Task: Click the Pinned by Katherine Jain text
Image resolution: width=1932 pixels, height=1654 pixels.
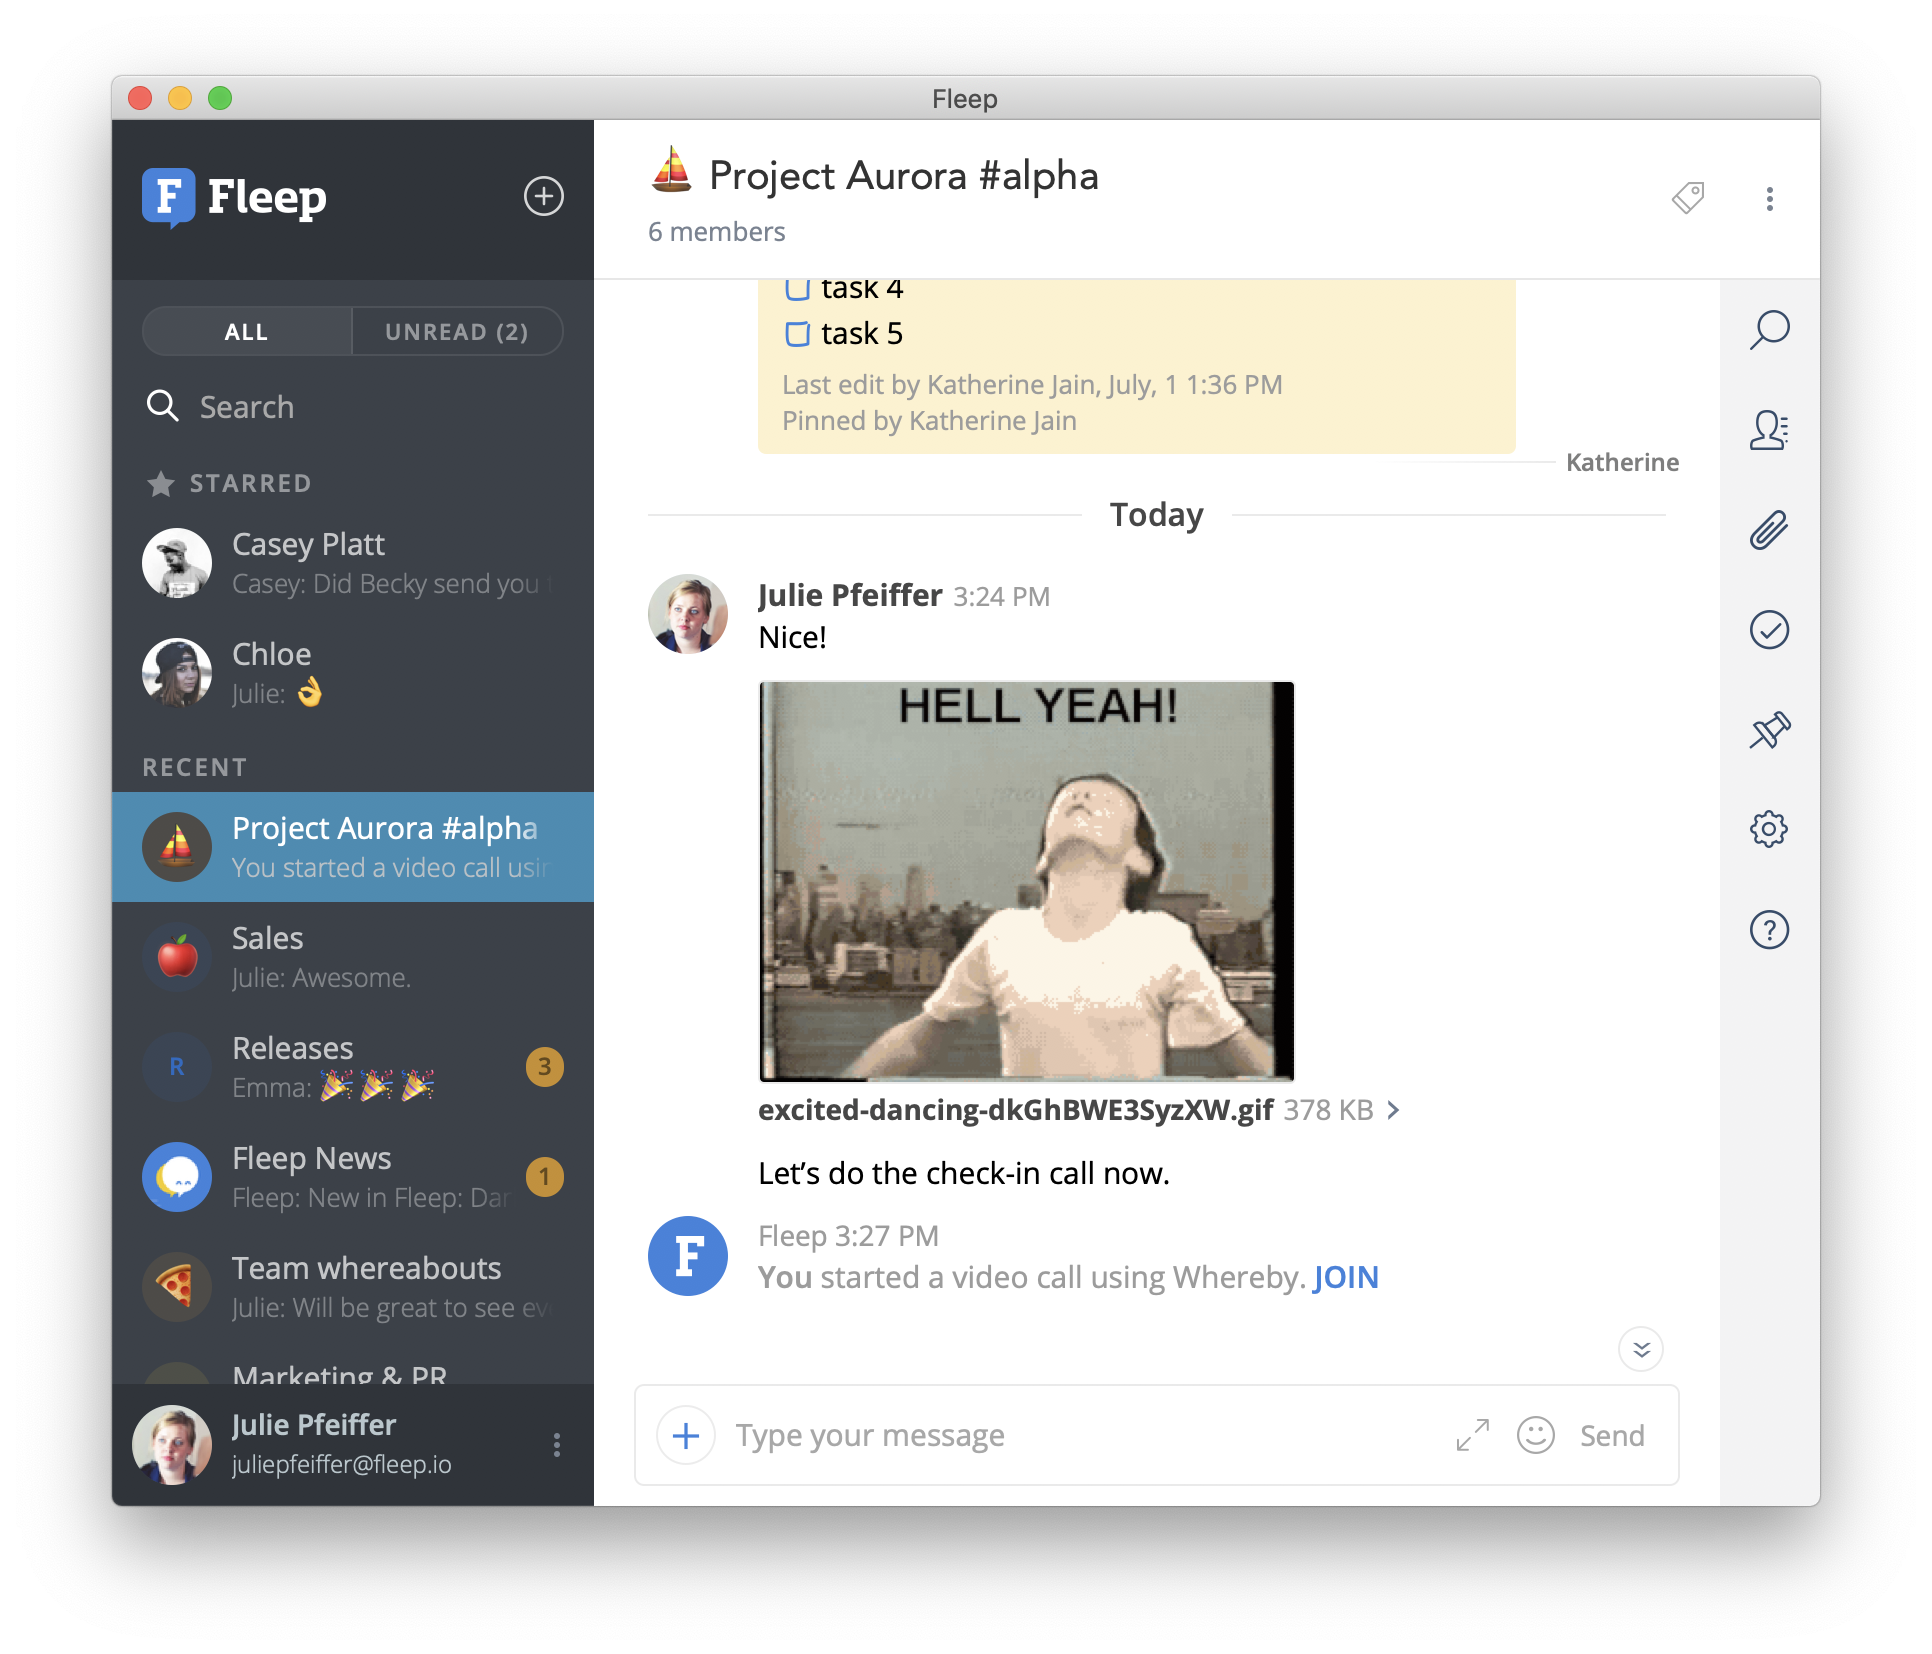Action: 929,421
